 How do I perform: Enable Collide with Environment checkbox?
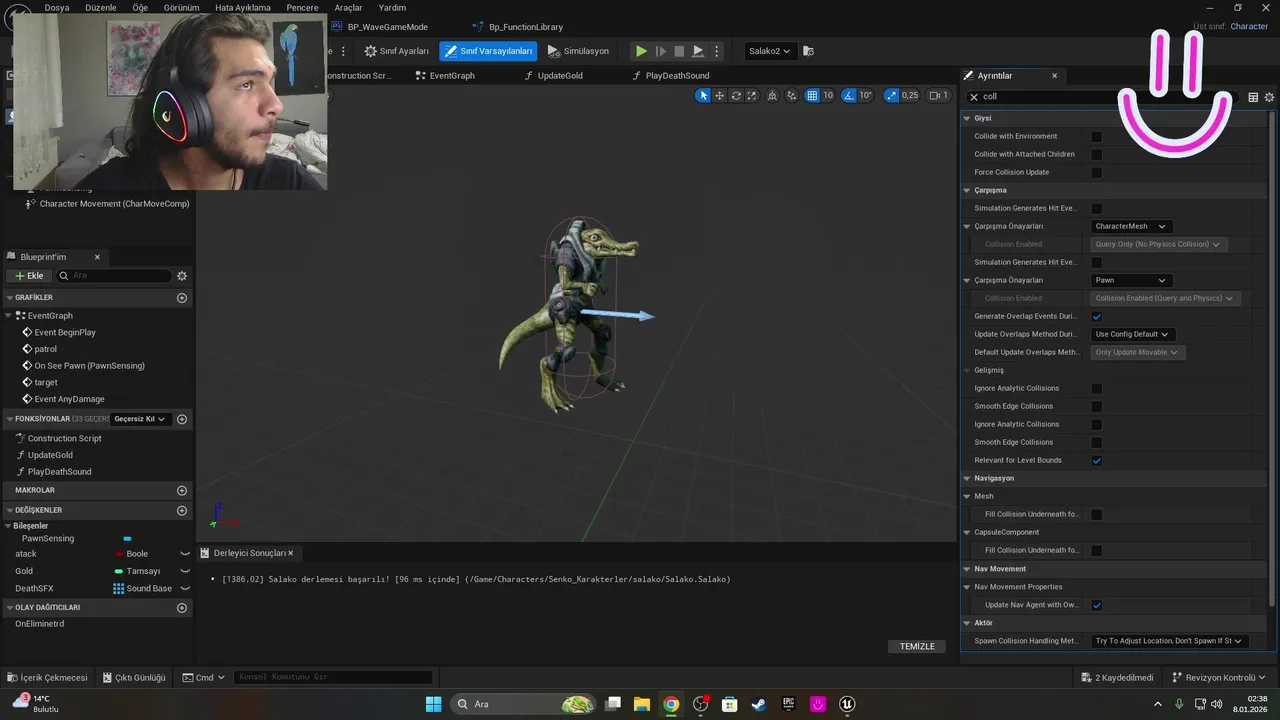1096,136
